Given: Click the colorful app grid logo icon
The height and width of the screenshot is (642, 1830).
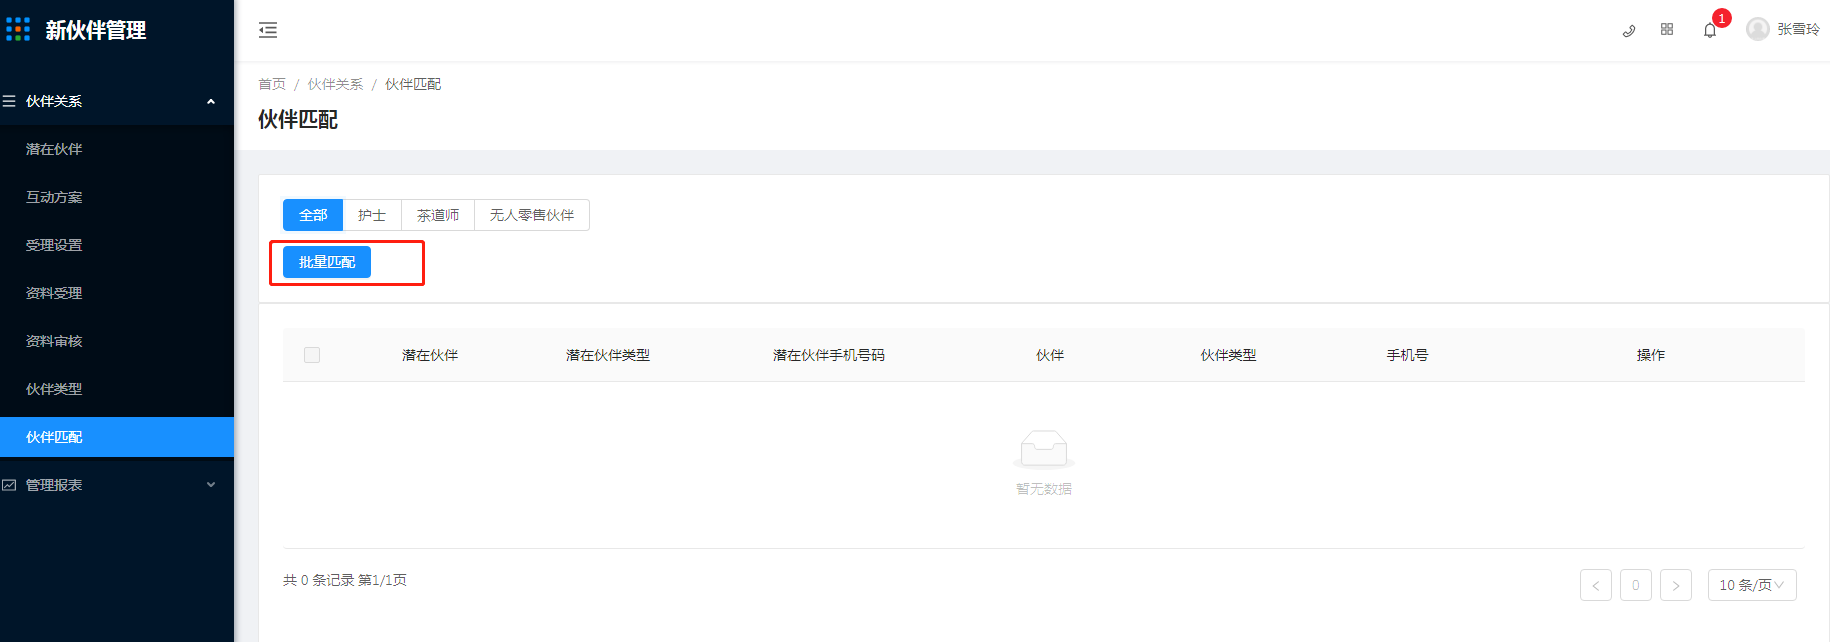Looking at the screenshot, I should [x=18, y=29].
